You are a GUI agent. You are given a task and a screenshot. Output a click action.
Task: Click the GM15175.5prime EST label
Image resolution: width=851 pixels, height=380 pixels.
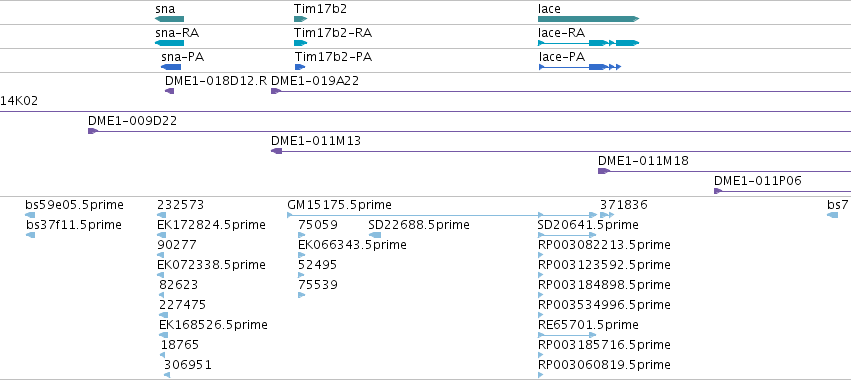pos(339,205)
